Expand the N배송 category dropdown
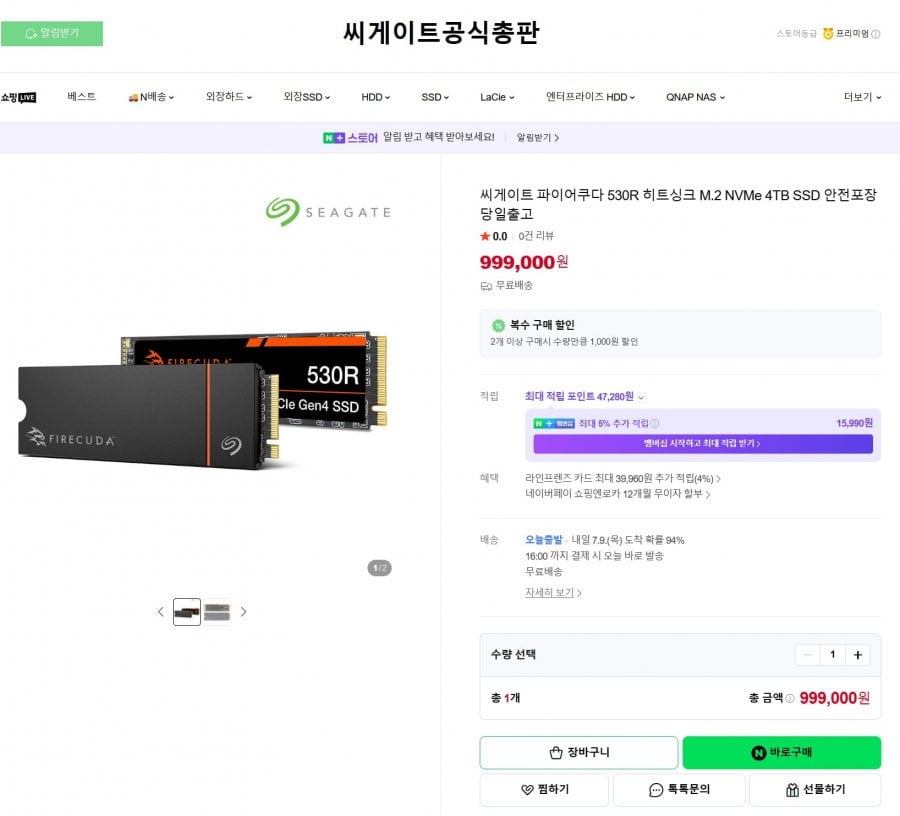The image size is (900, 816). (x=152, y=97)
